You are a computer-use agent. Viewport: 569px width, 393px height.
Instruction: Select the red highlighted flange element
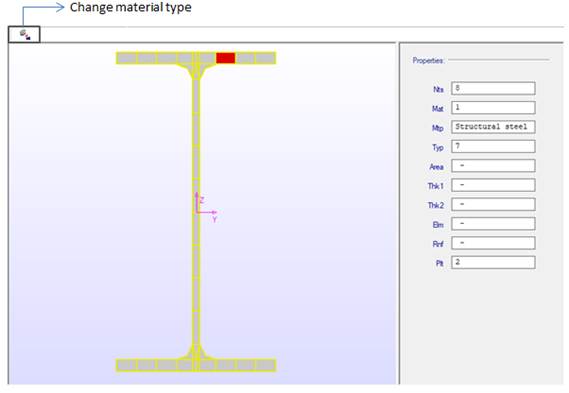pos(226,58)
